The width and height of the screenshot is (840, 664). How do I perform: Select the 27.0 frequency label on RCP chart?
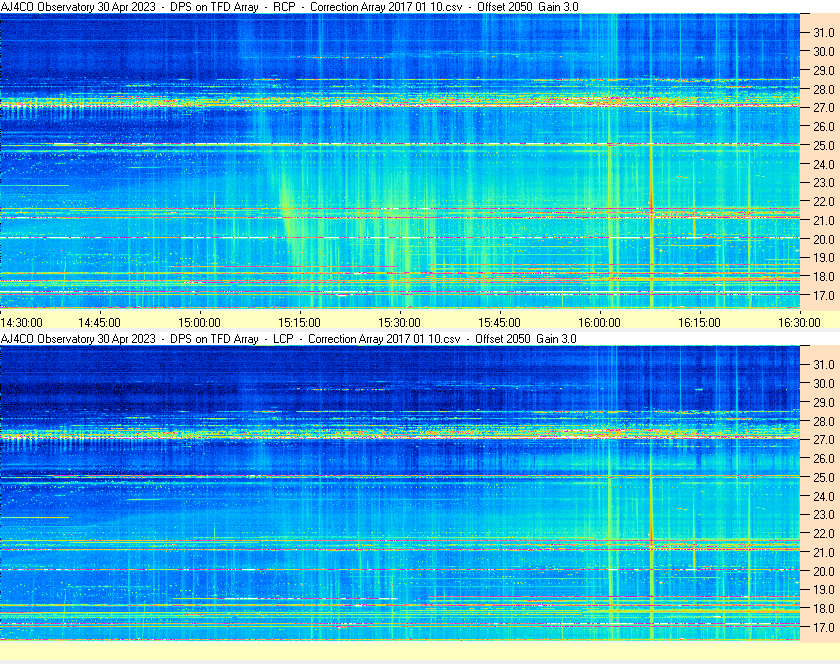(x=824, y=108)
